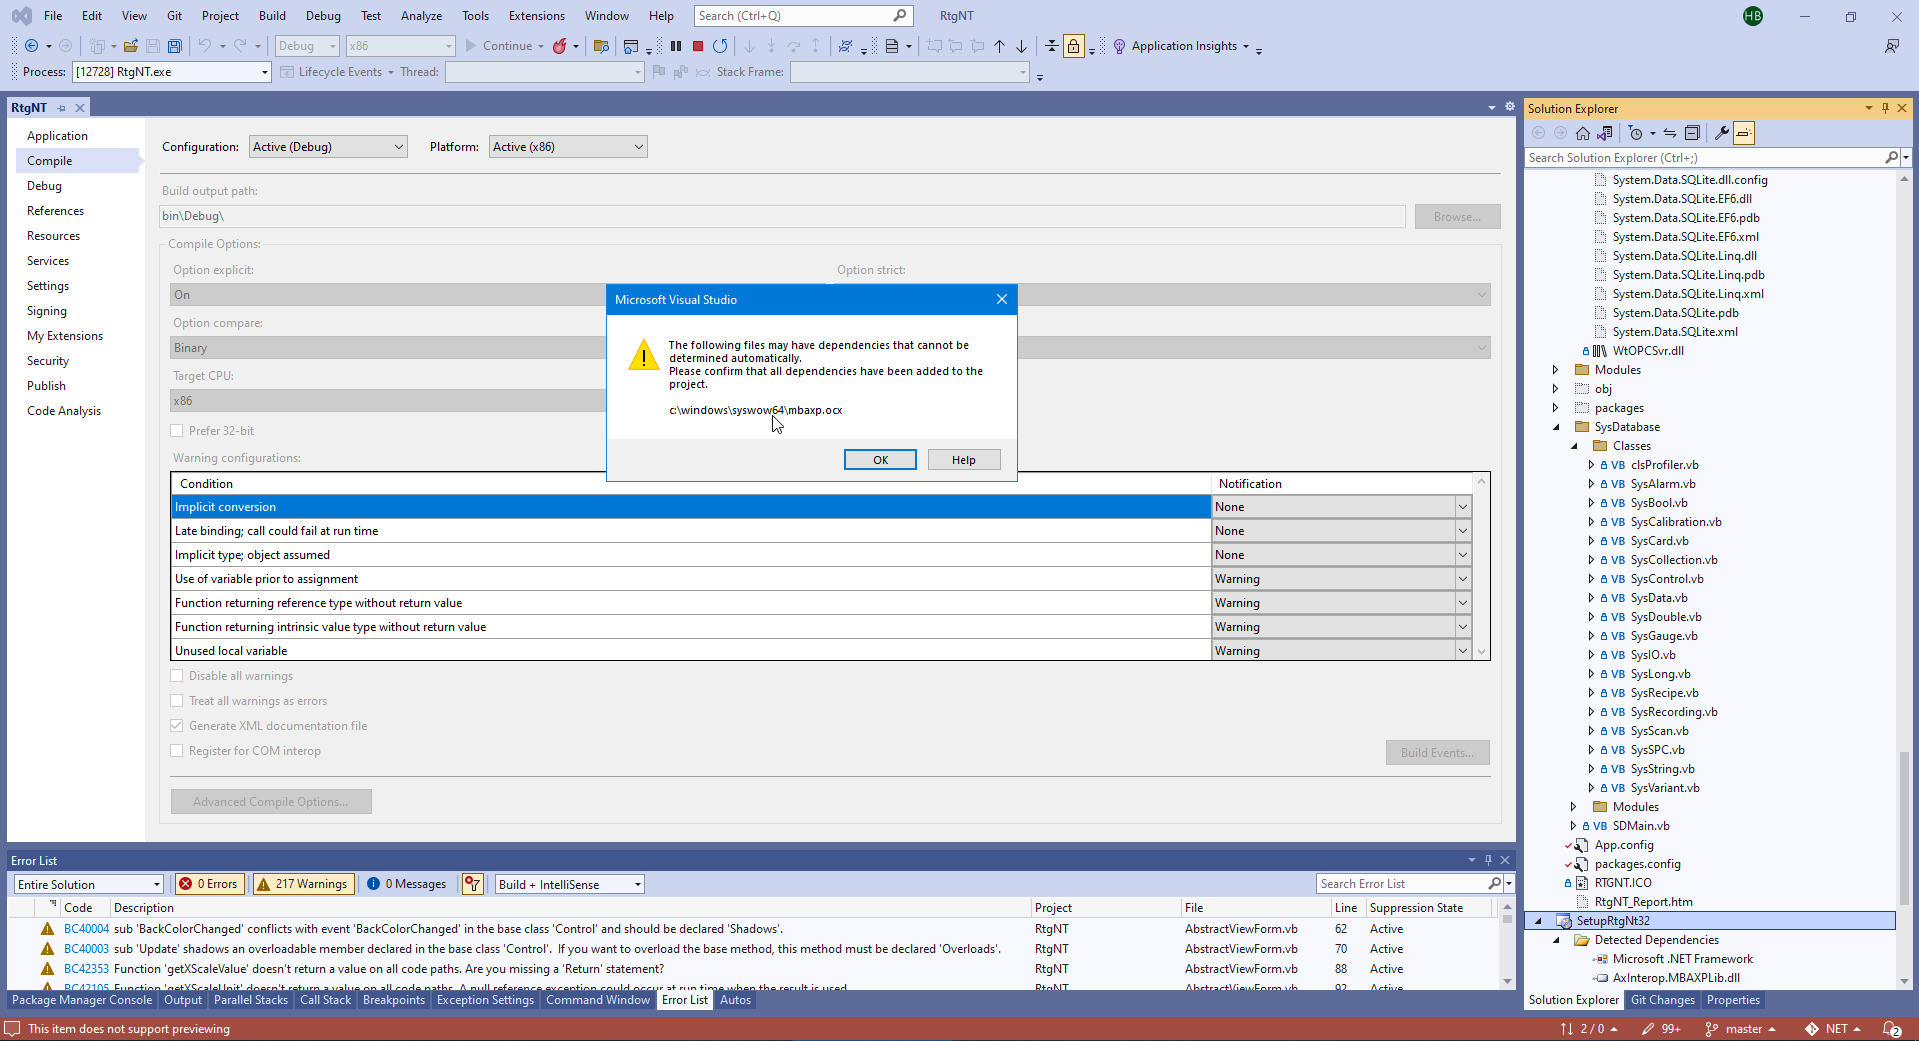Open the Configuration 'Active (Debug)' dropdown

point(328,147)
